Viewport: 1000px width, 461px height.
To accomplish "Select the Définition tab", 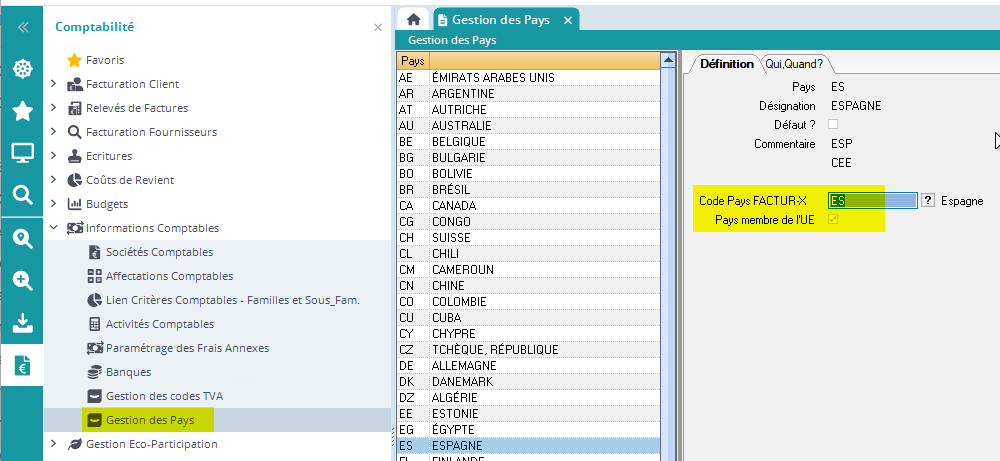I will point(726,63).
